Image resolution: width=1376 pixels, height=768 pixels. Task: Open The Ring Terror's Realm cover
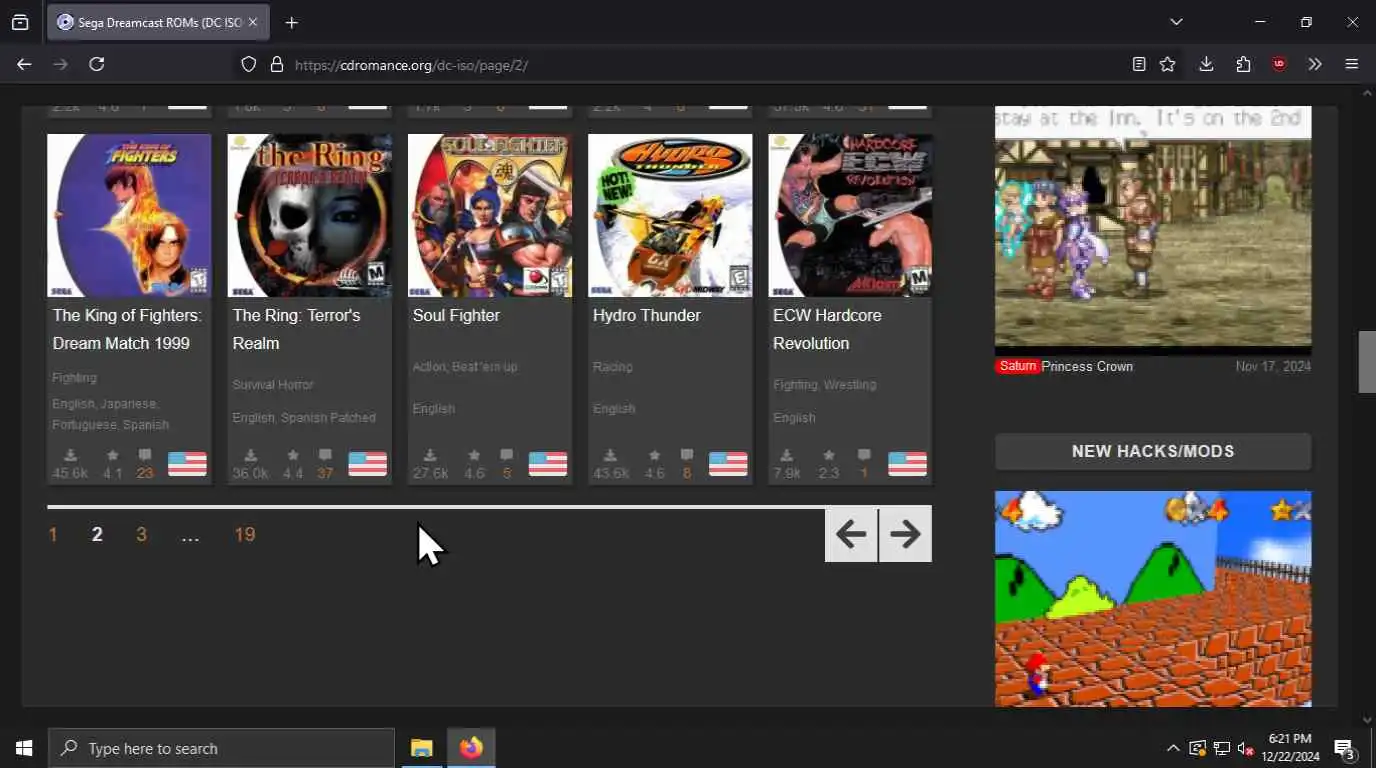(x=310, y=215)
